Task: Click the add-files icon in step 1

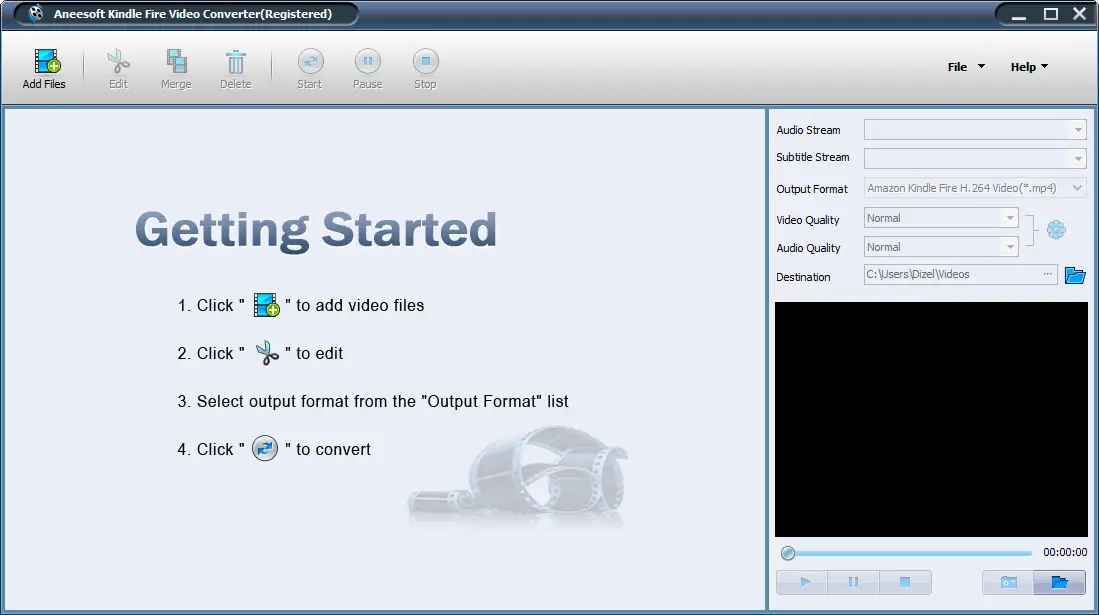Action: tap(266, 305)
